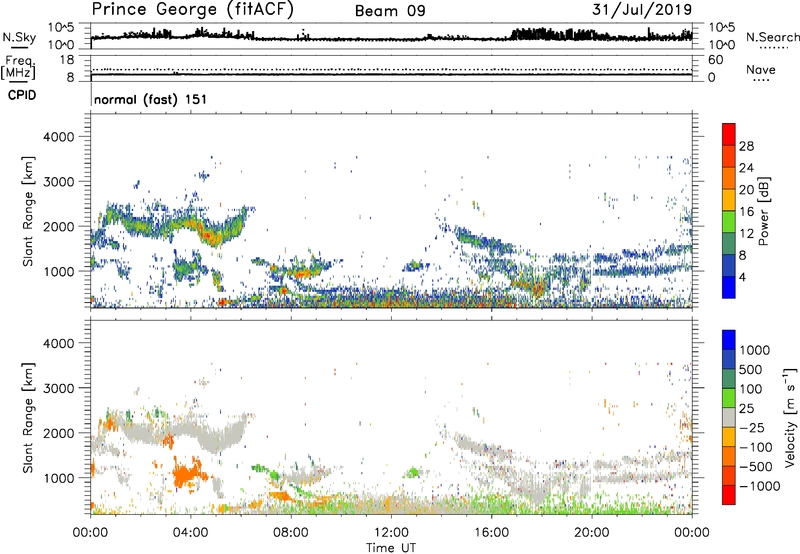Image resolution: width=800 pixels, height=554 pixels.
Task: Click the 'Freq. [MHz]' label
Action: pos(18,67)
